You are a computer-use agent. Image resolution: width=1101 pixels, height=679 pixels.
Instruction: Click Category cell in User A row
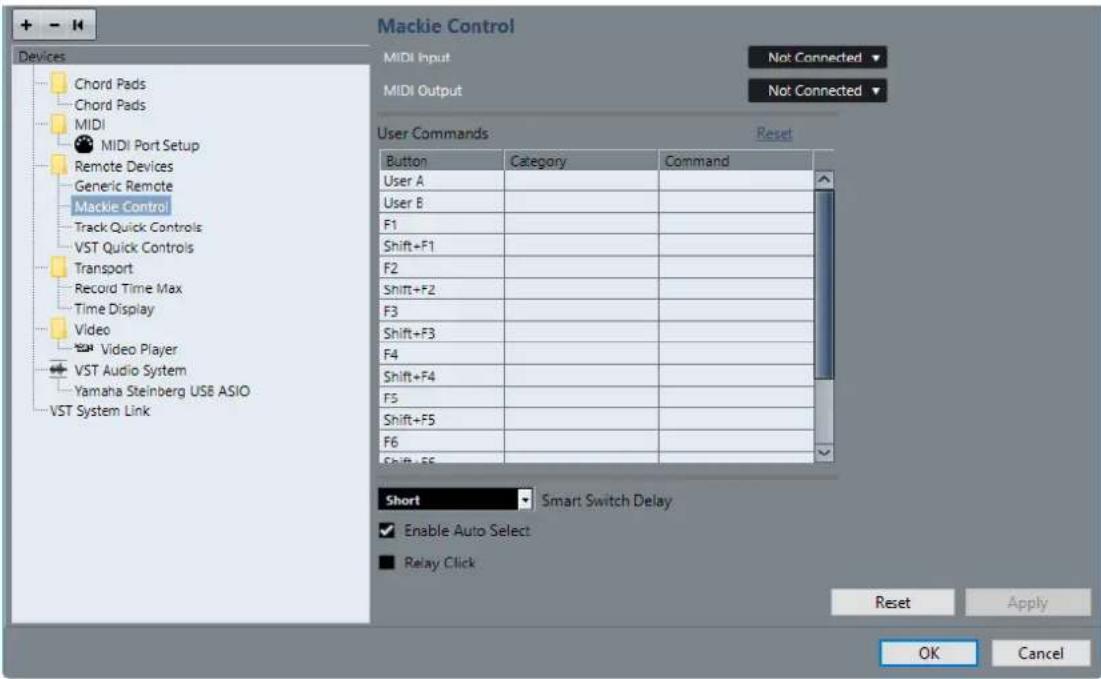tap(581, 181)
